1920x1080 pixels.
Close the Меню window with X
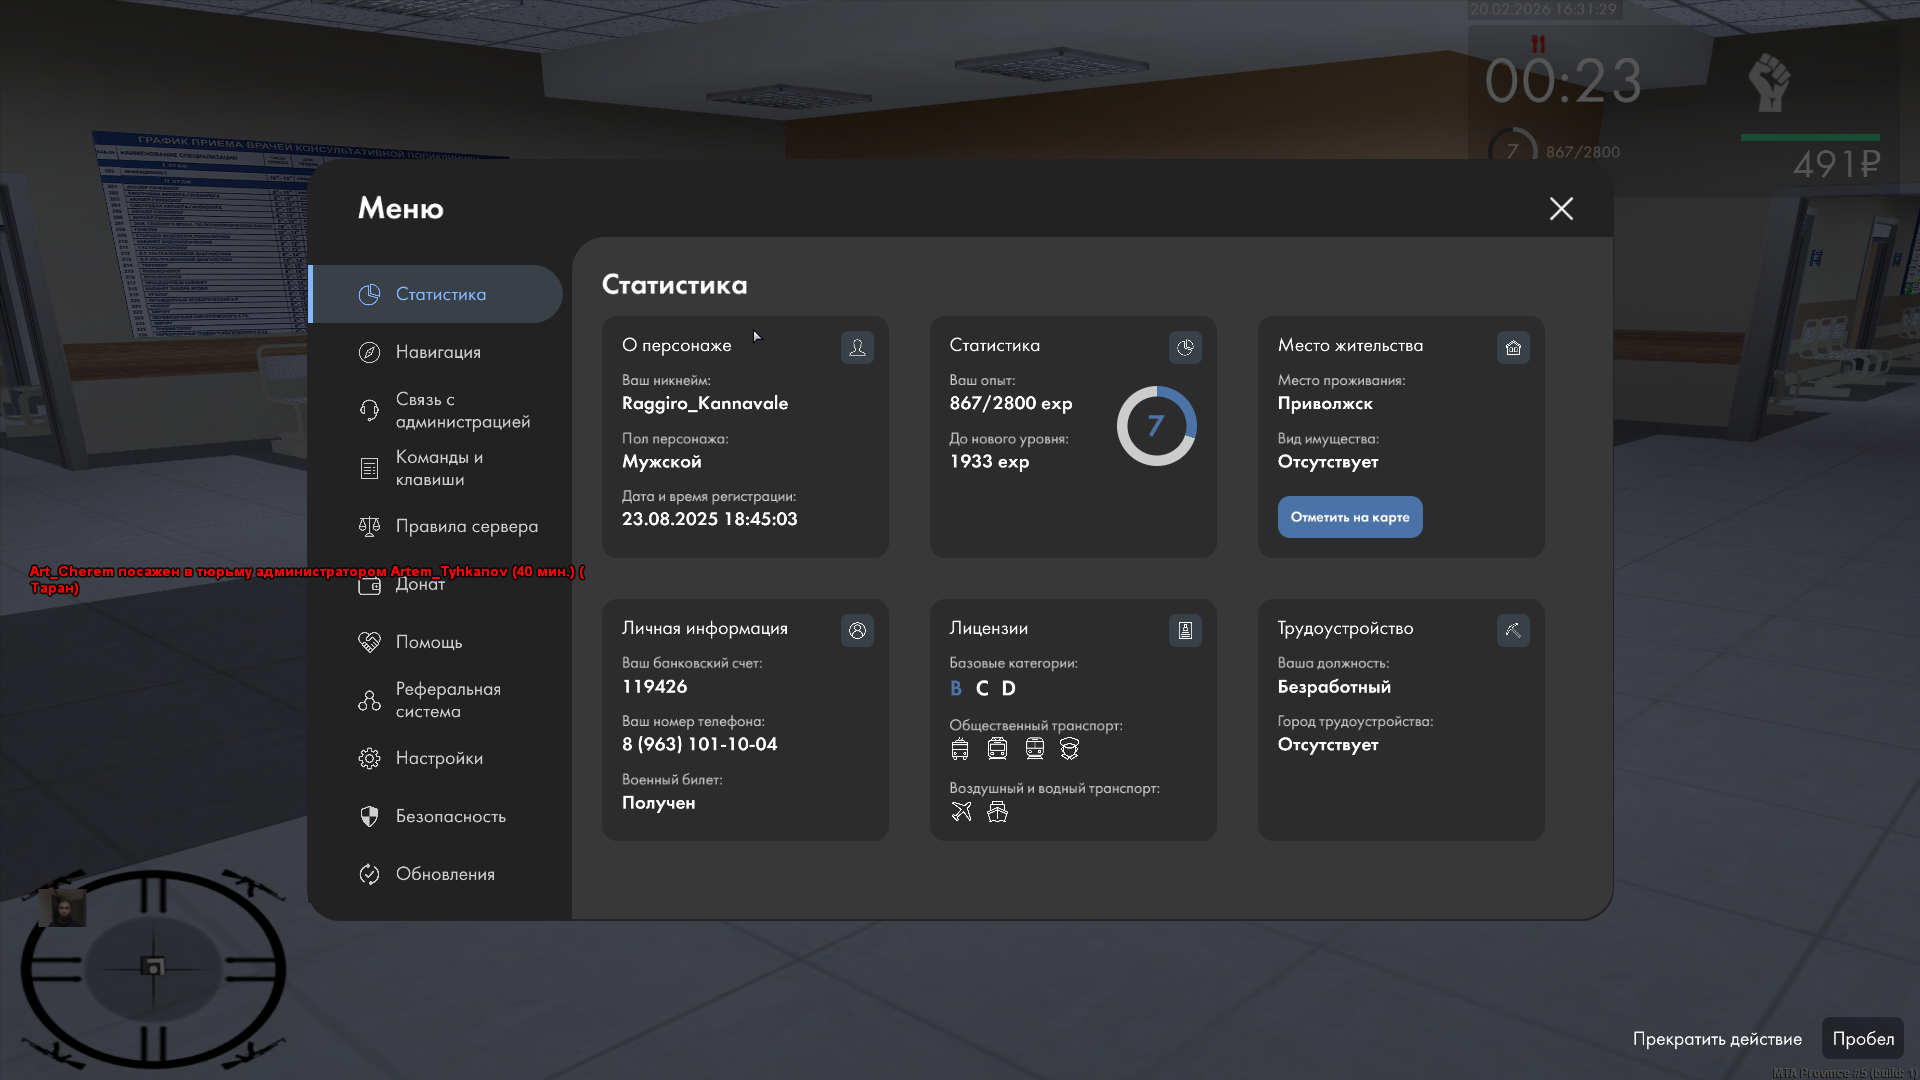[x=1561, y=208]
